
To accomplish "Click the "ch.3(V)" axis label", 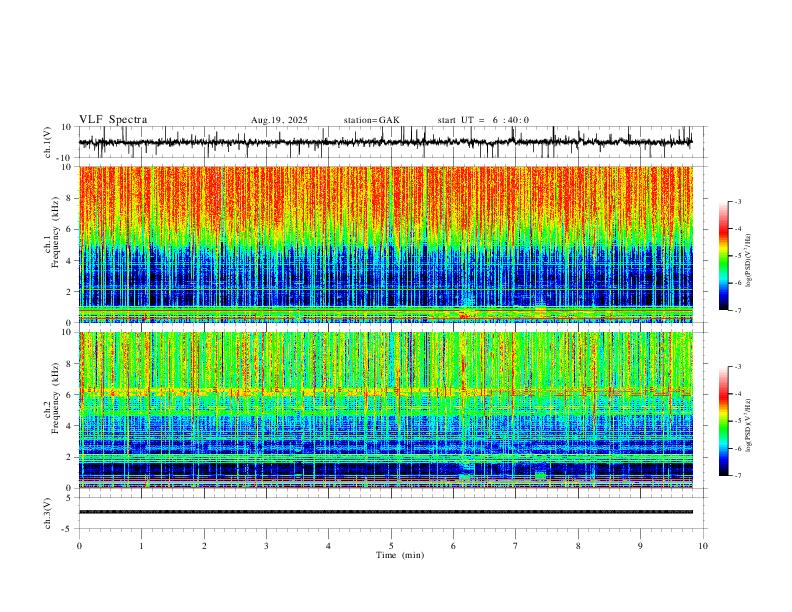I will 48,514.
